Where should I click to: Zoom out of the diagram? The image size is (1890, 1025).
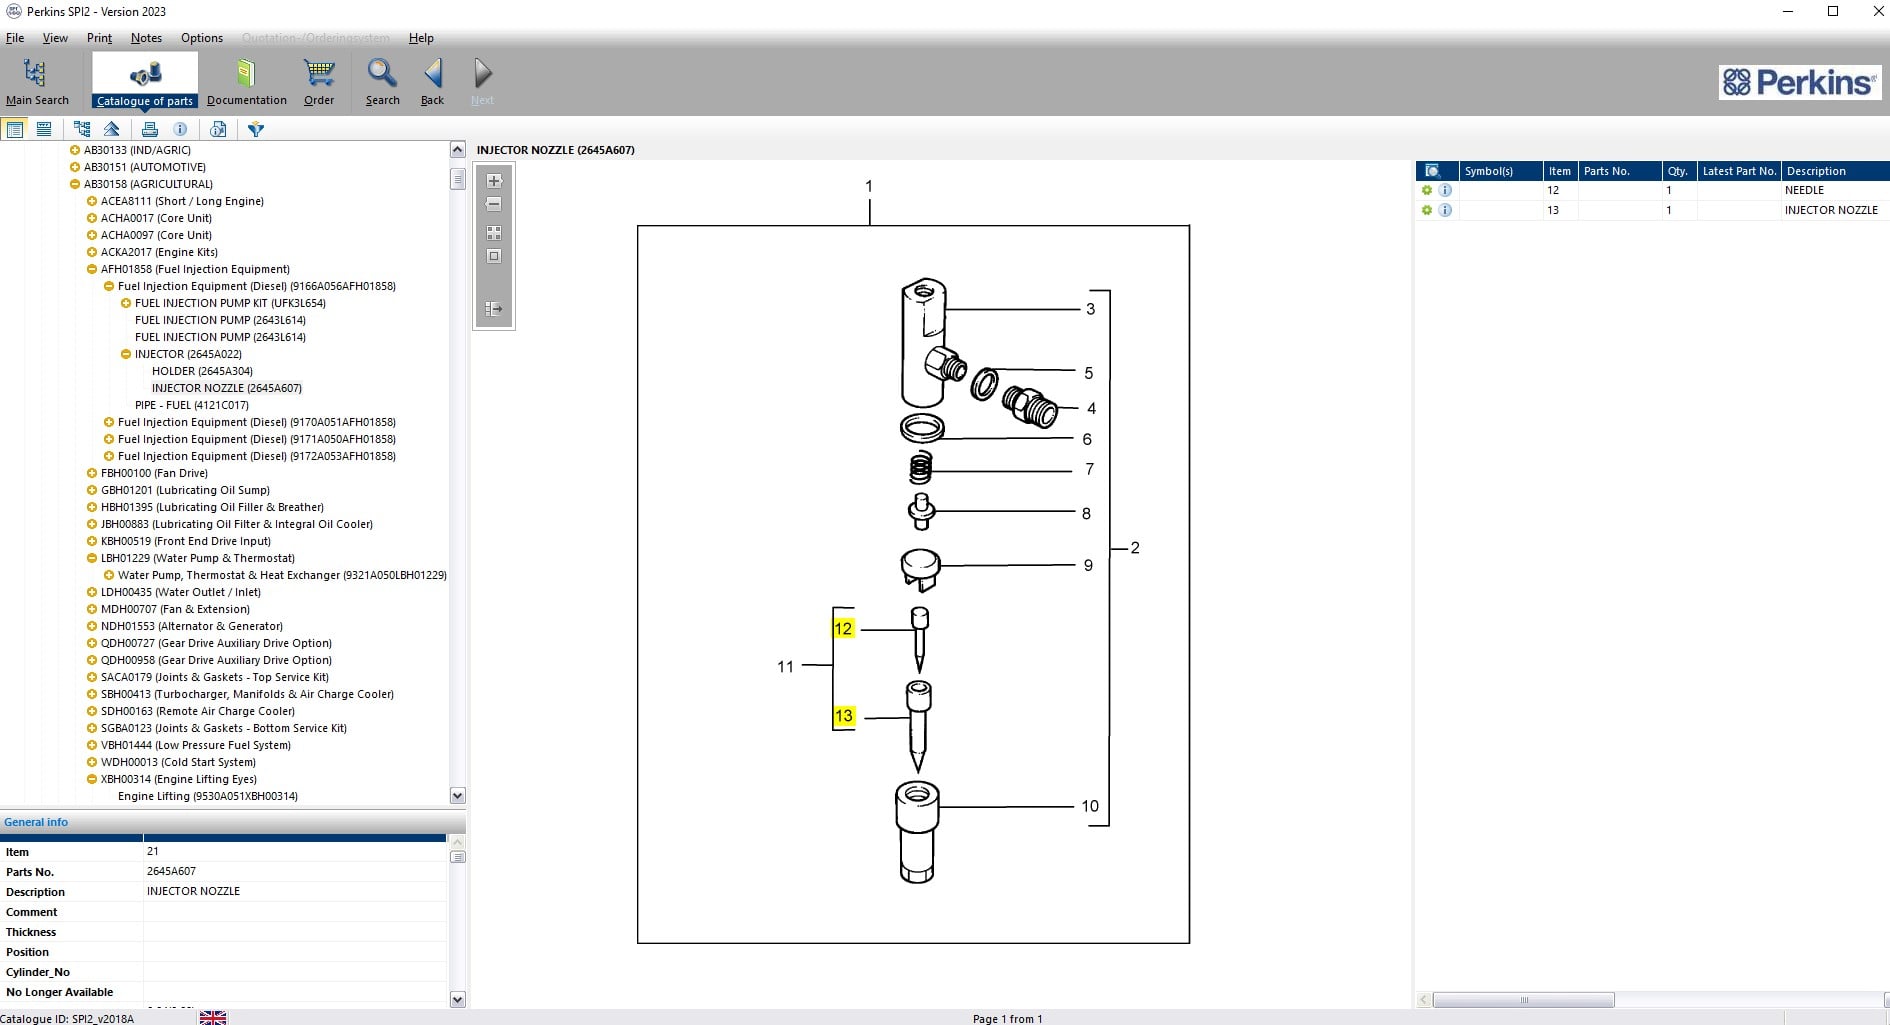pyautogui.click(x=494, y=204)
